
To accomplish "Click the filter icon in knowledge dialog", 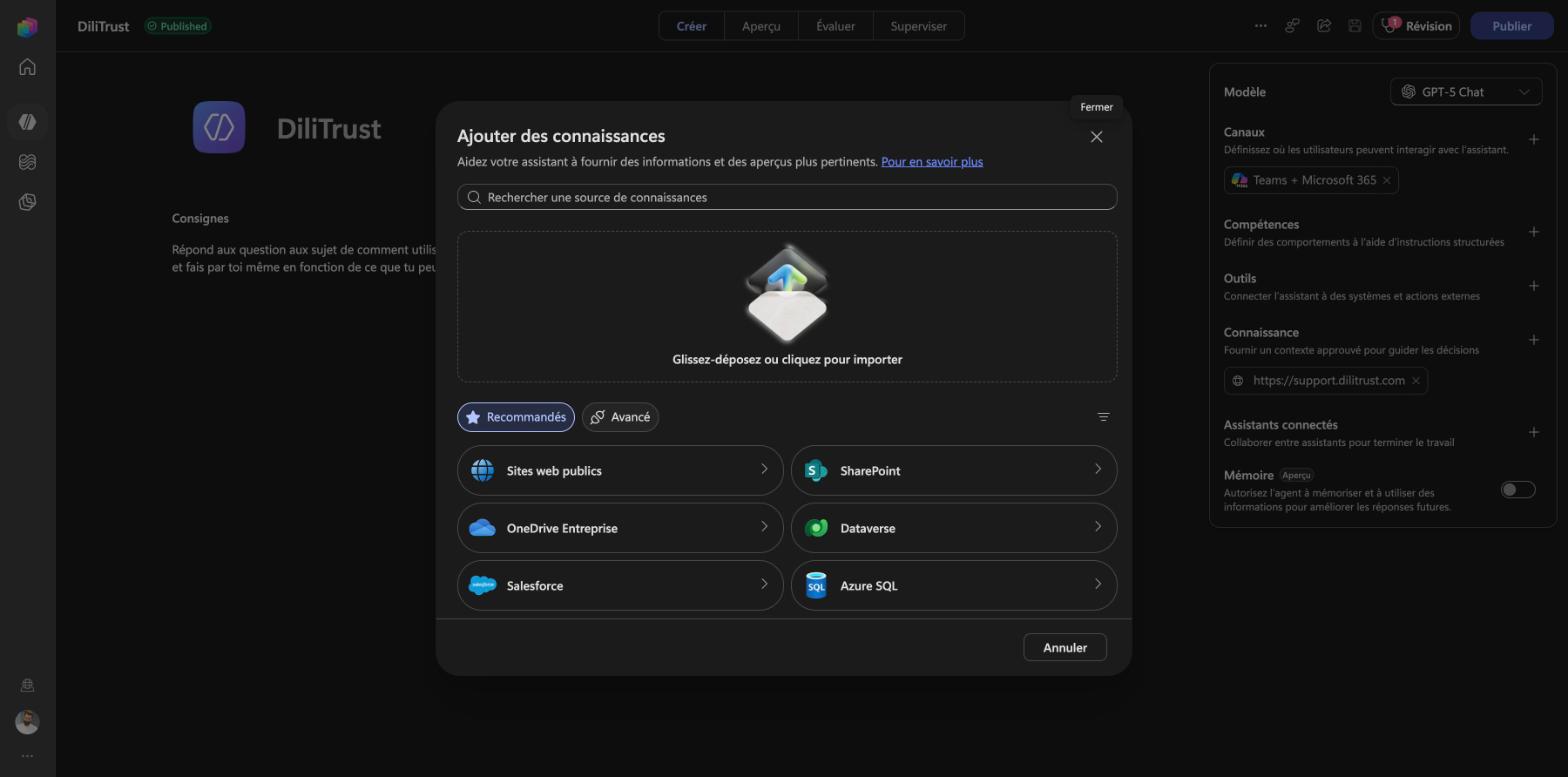I will pyautogui.click(x=1103, y=417).
